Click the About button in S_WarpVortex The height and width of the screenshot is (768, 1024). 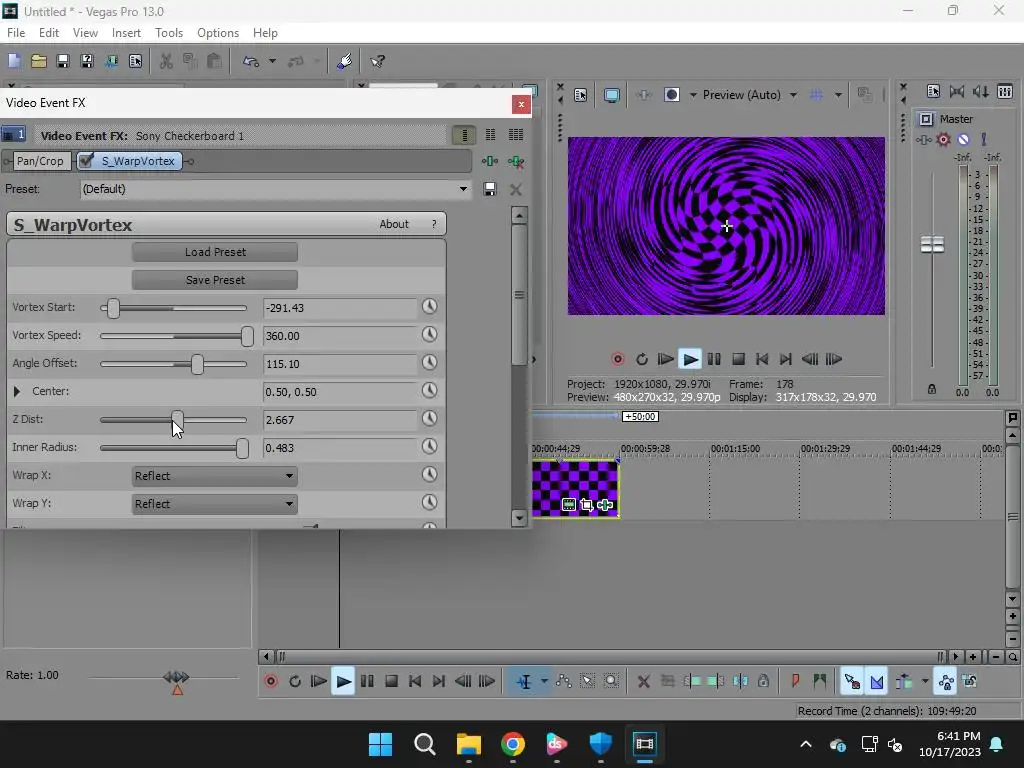coord(394,224)
